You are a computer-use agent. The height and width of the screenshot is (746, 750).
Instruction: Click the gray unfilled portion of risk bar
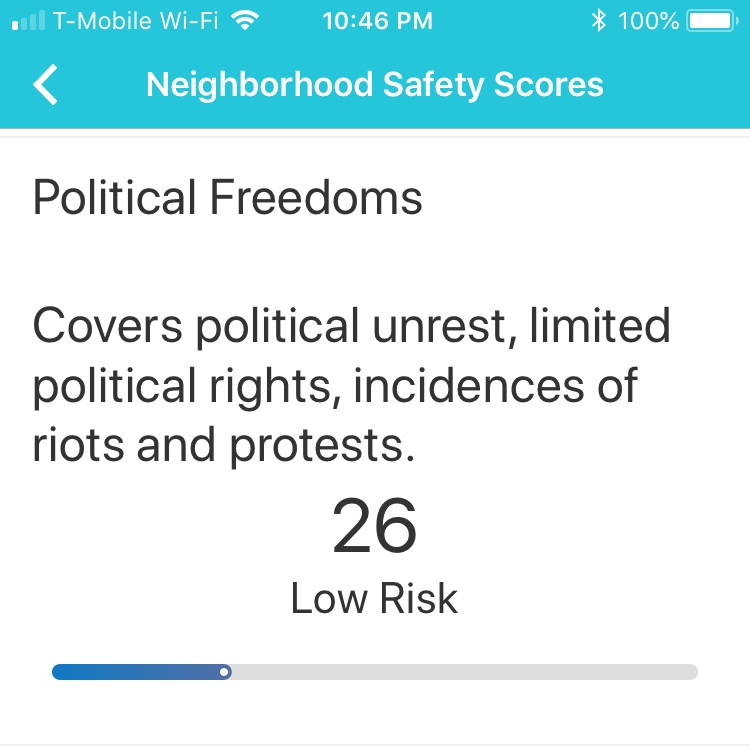coord(465,672)
